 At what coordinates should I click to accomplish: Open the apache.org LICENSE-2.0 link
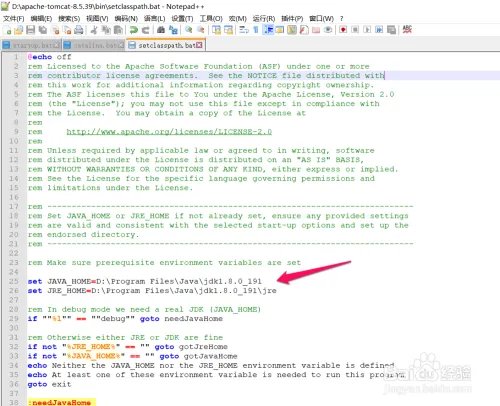coord(169,132)
